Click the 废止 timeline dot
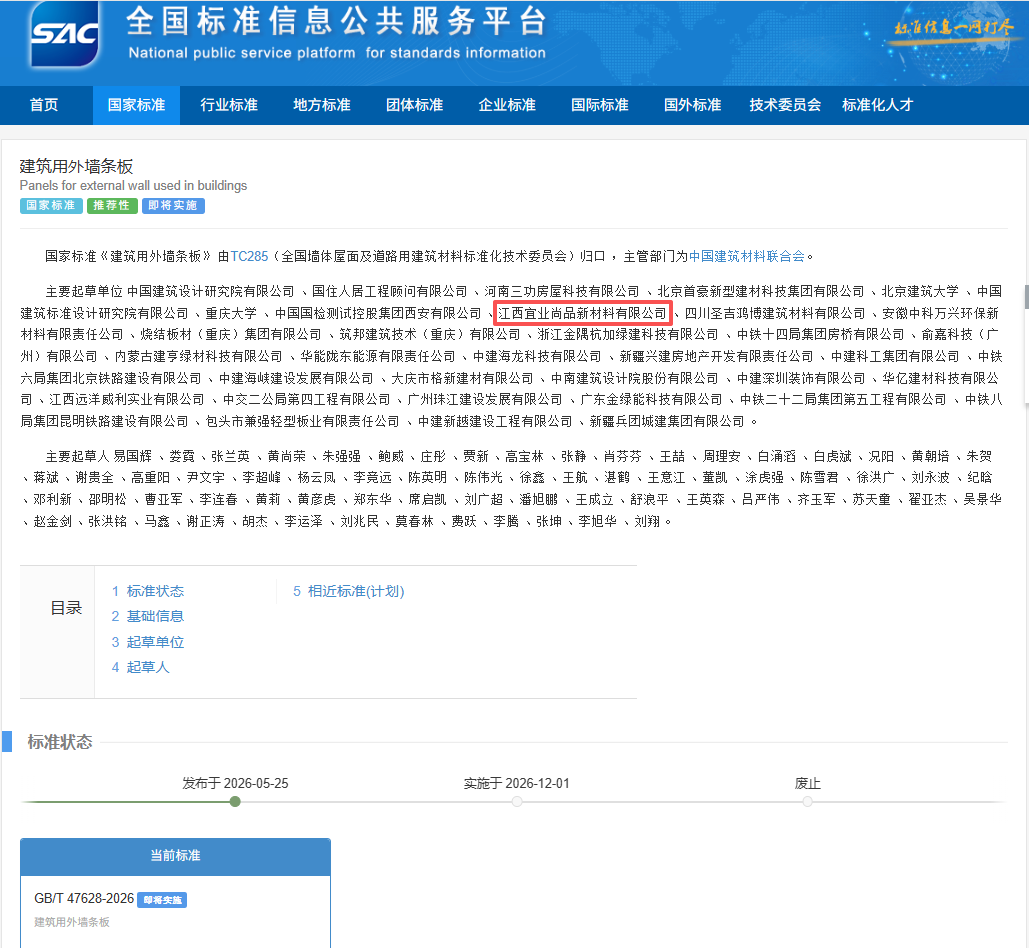Screen dimensions: 1029x948 [x=807, y=802]
